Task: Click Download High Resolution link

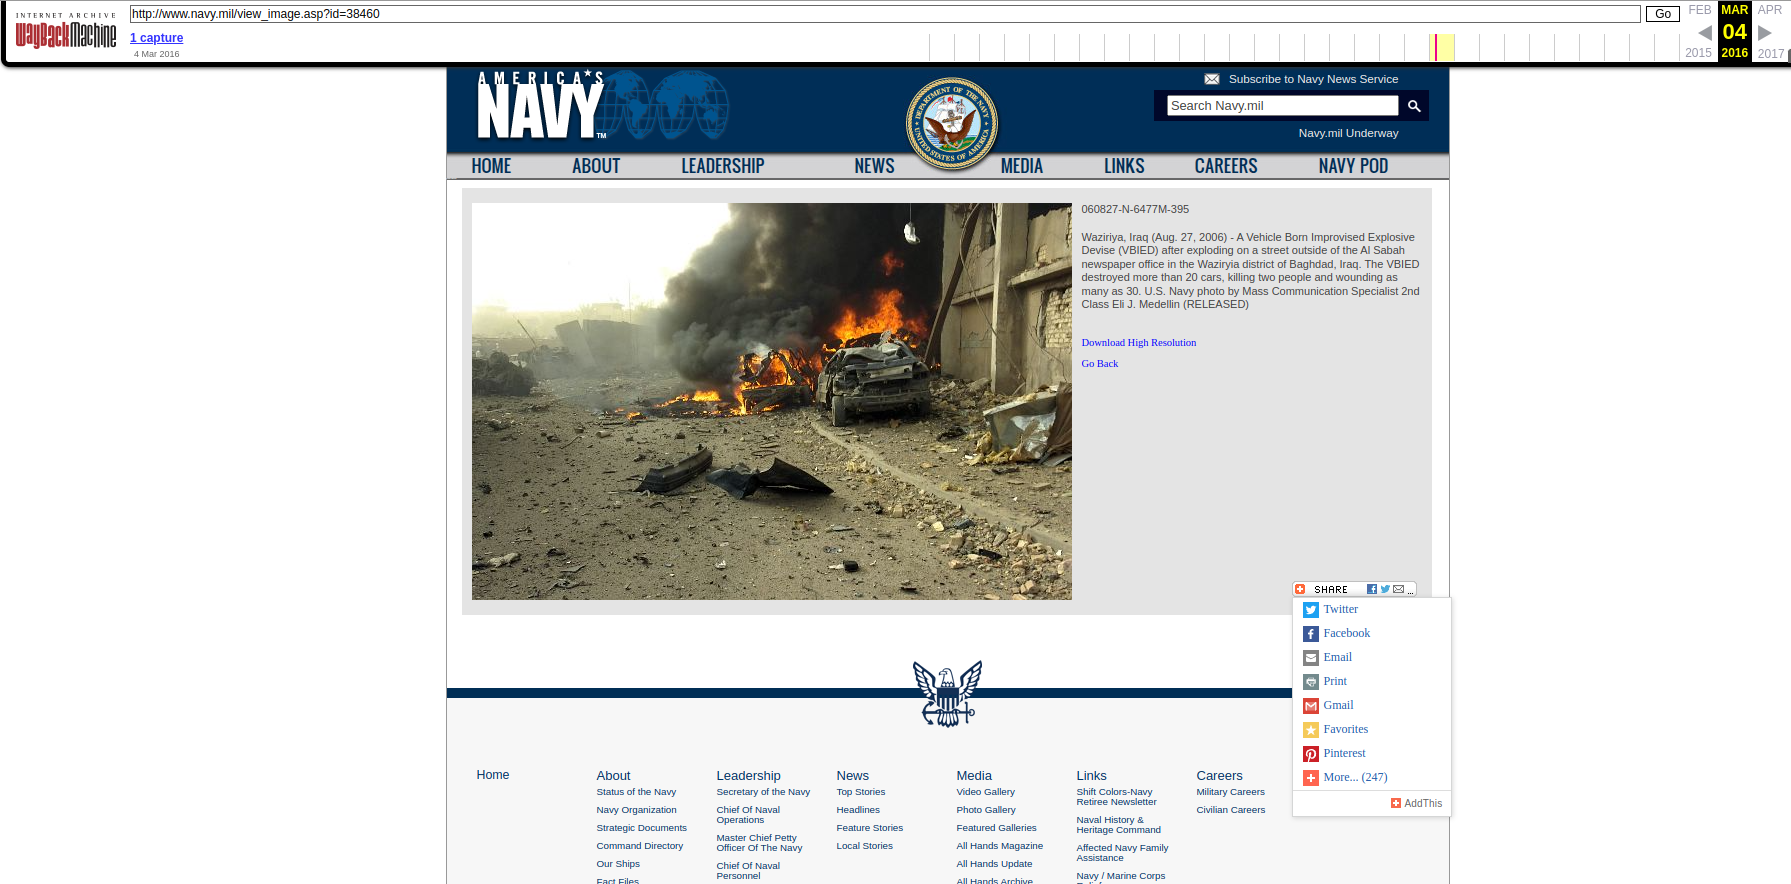Action: (1138, 343)
